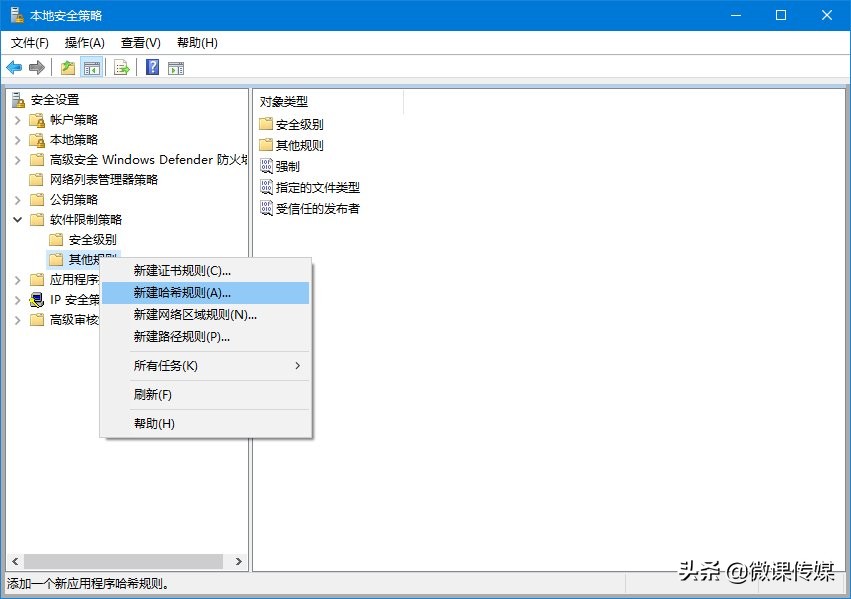Choose 新建证书规则(C)... from context menu

(x=206, y=271)
